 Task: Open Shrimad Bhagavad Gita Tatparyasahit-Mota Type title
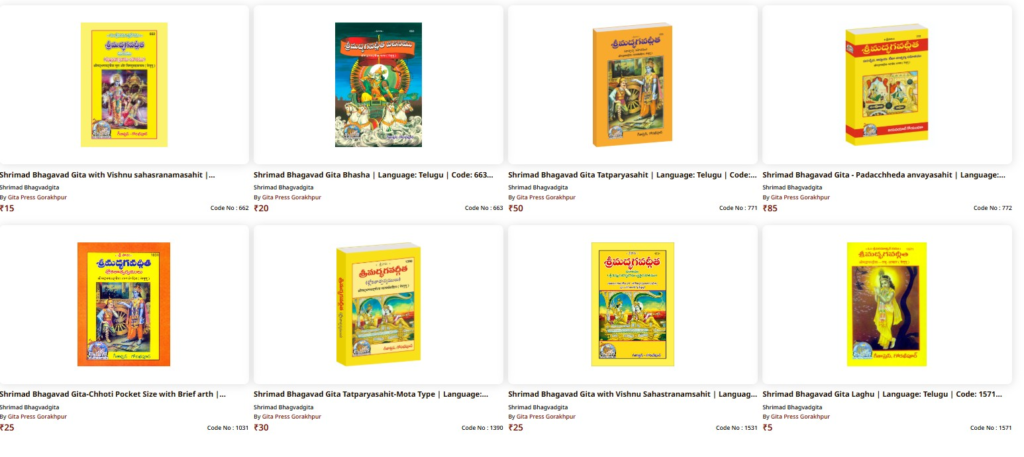(x=371, y=394)
